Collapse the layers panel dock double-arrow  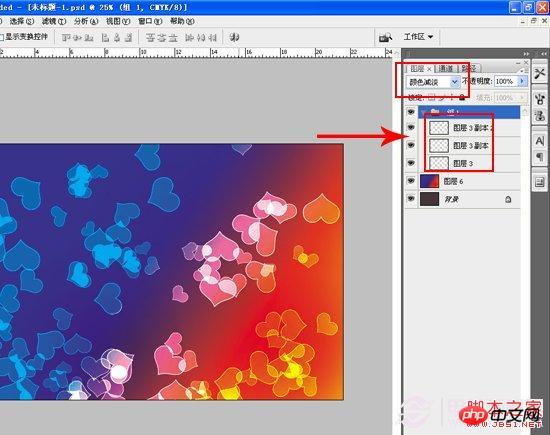click(x=526, y=54)
